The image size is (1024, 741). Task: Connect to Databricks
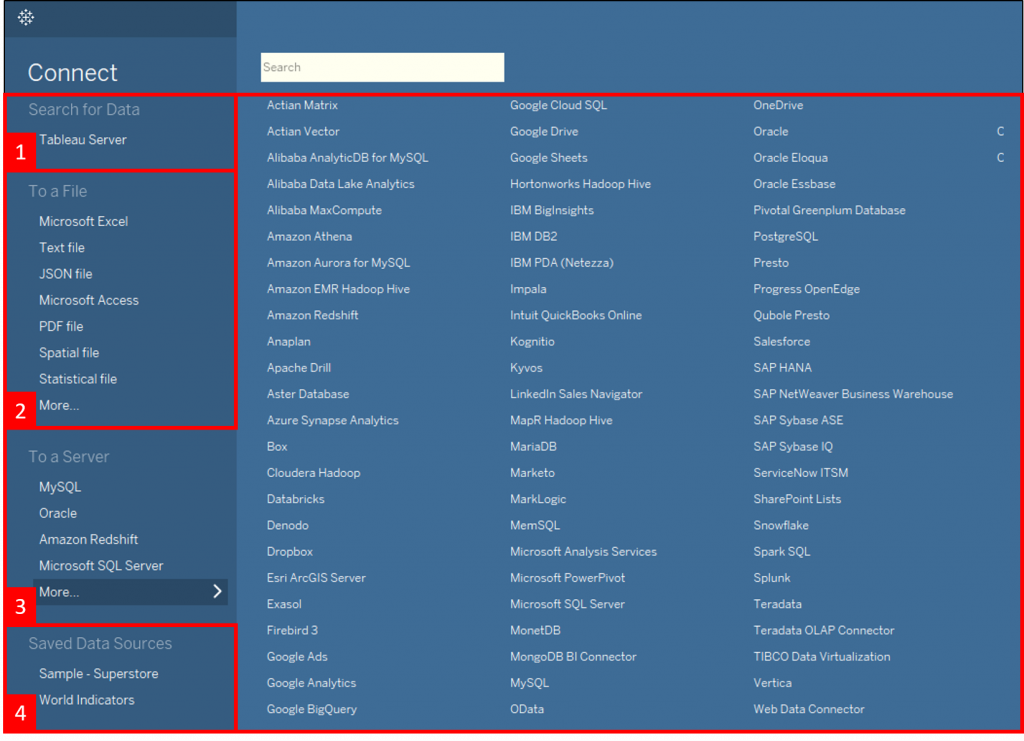[x=295, y=499]
